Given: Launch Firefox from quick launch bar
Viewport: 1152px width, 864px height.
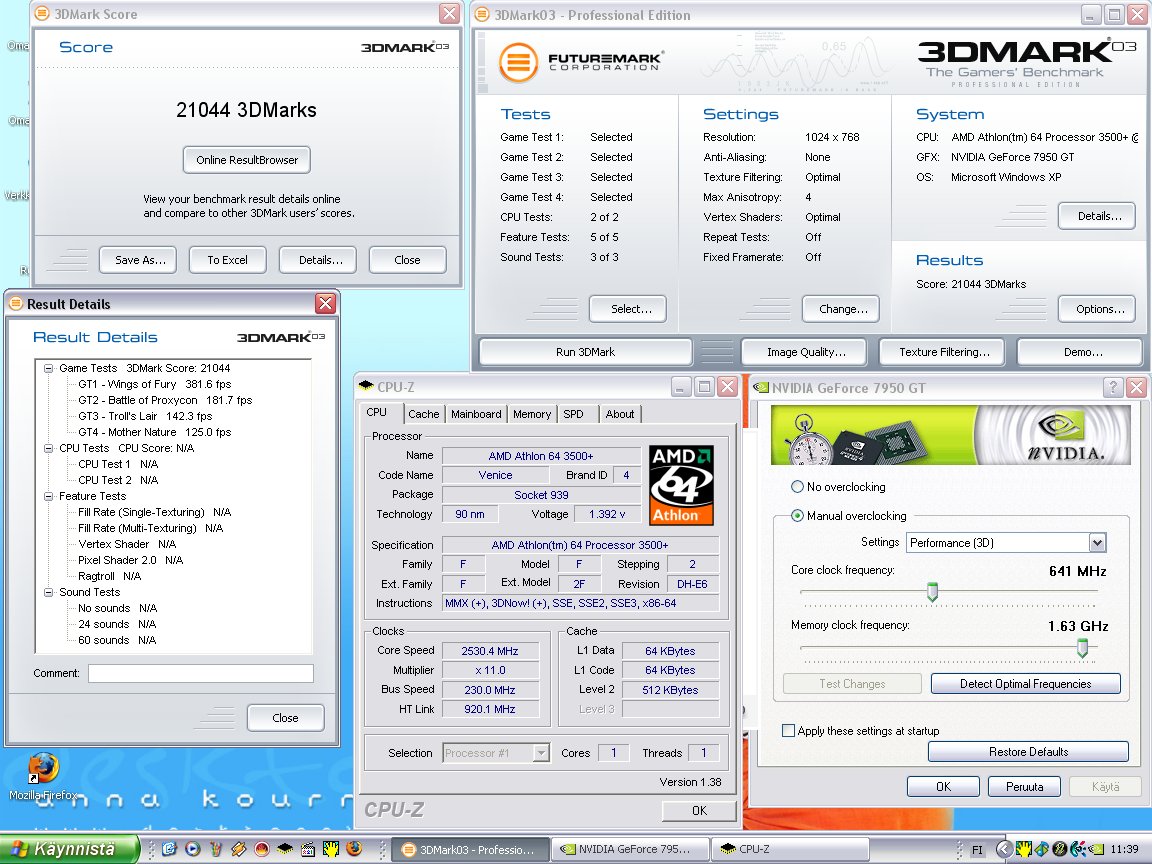Looking at the screenshot, I should [x=354, y=849].
